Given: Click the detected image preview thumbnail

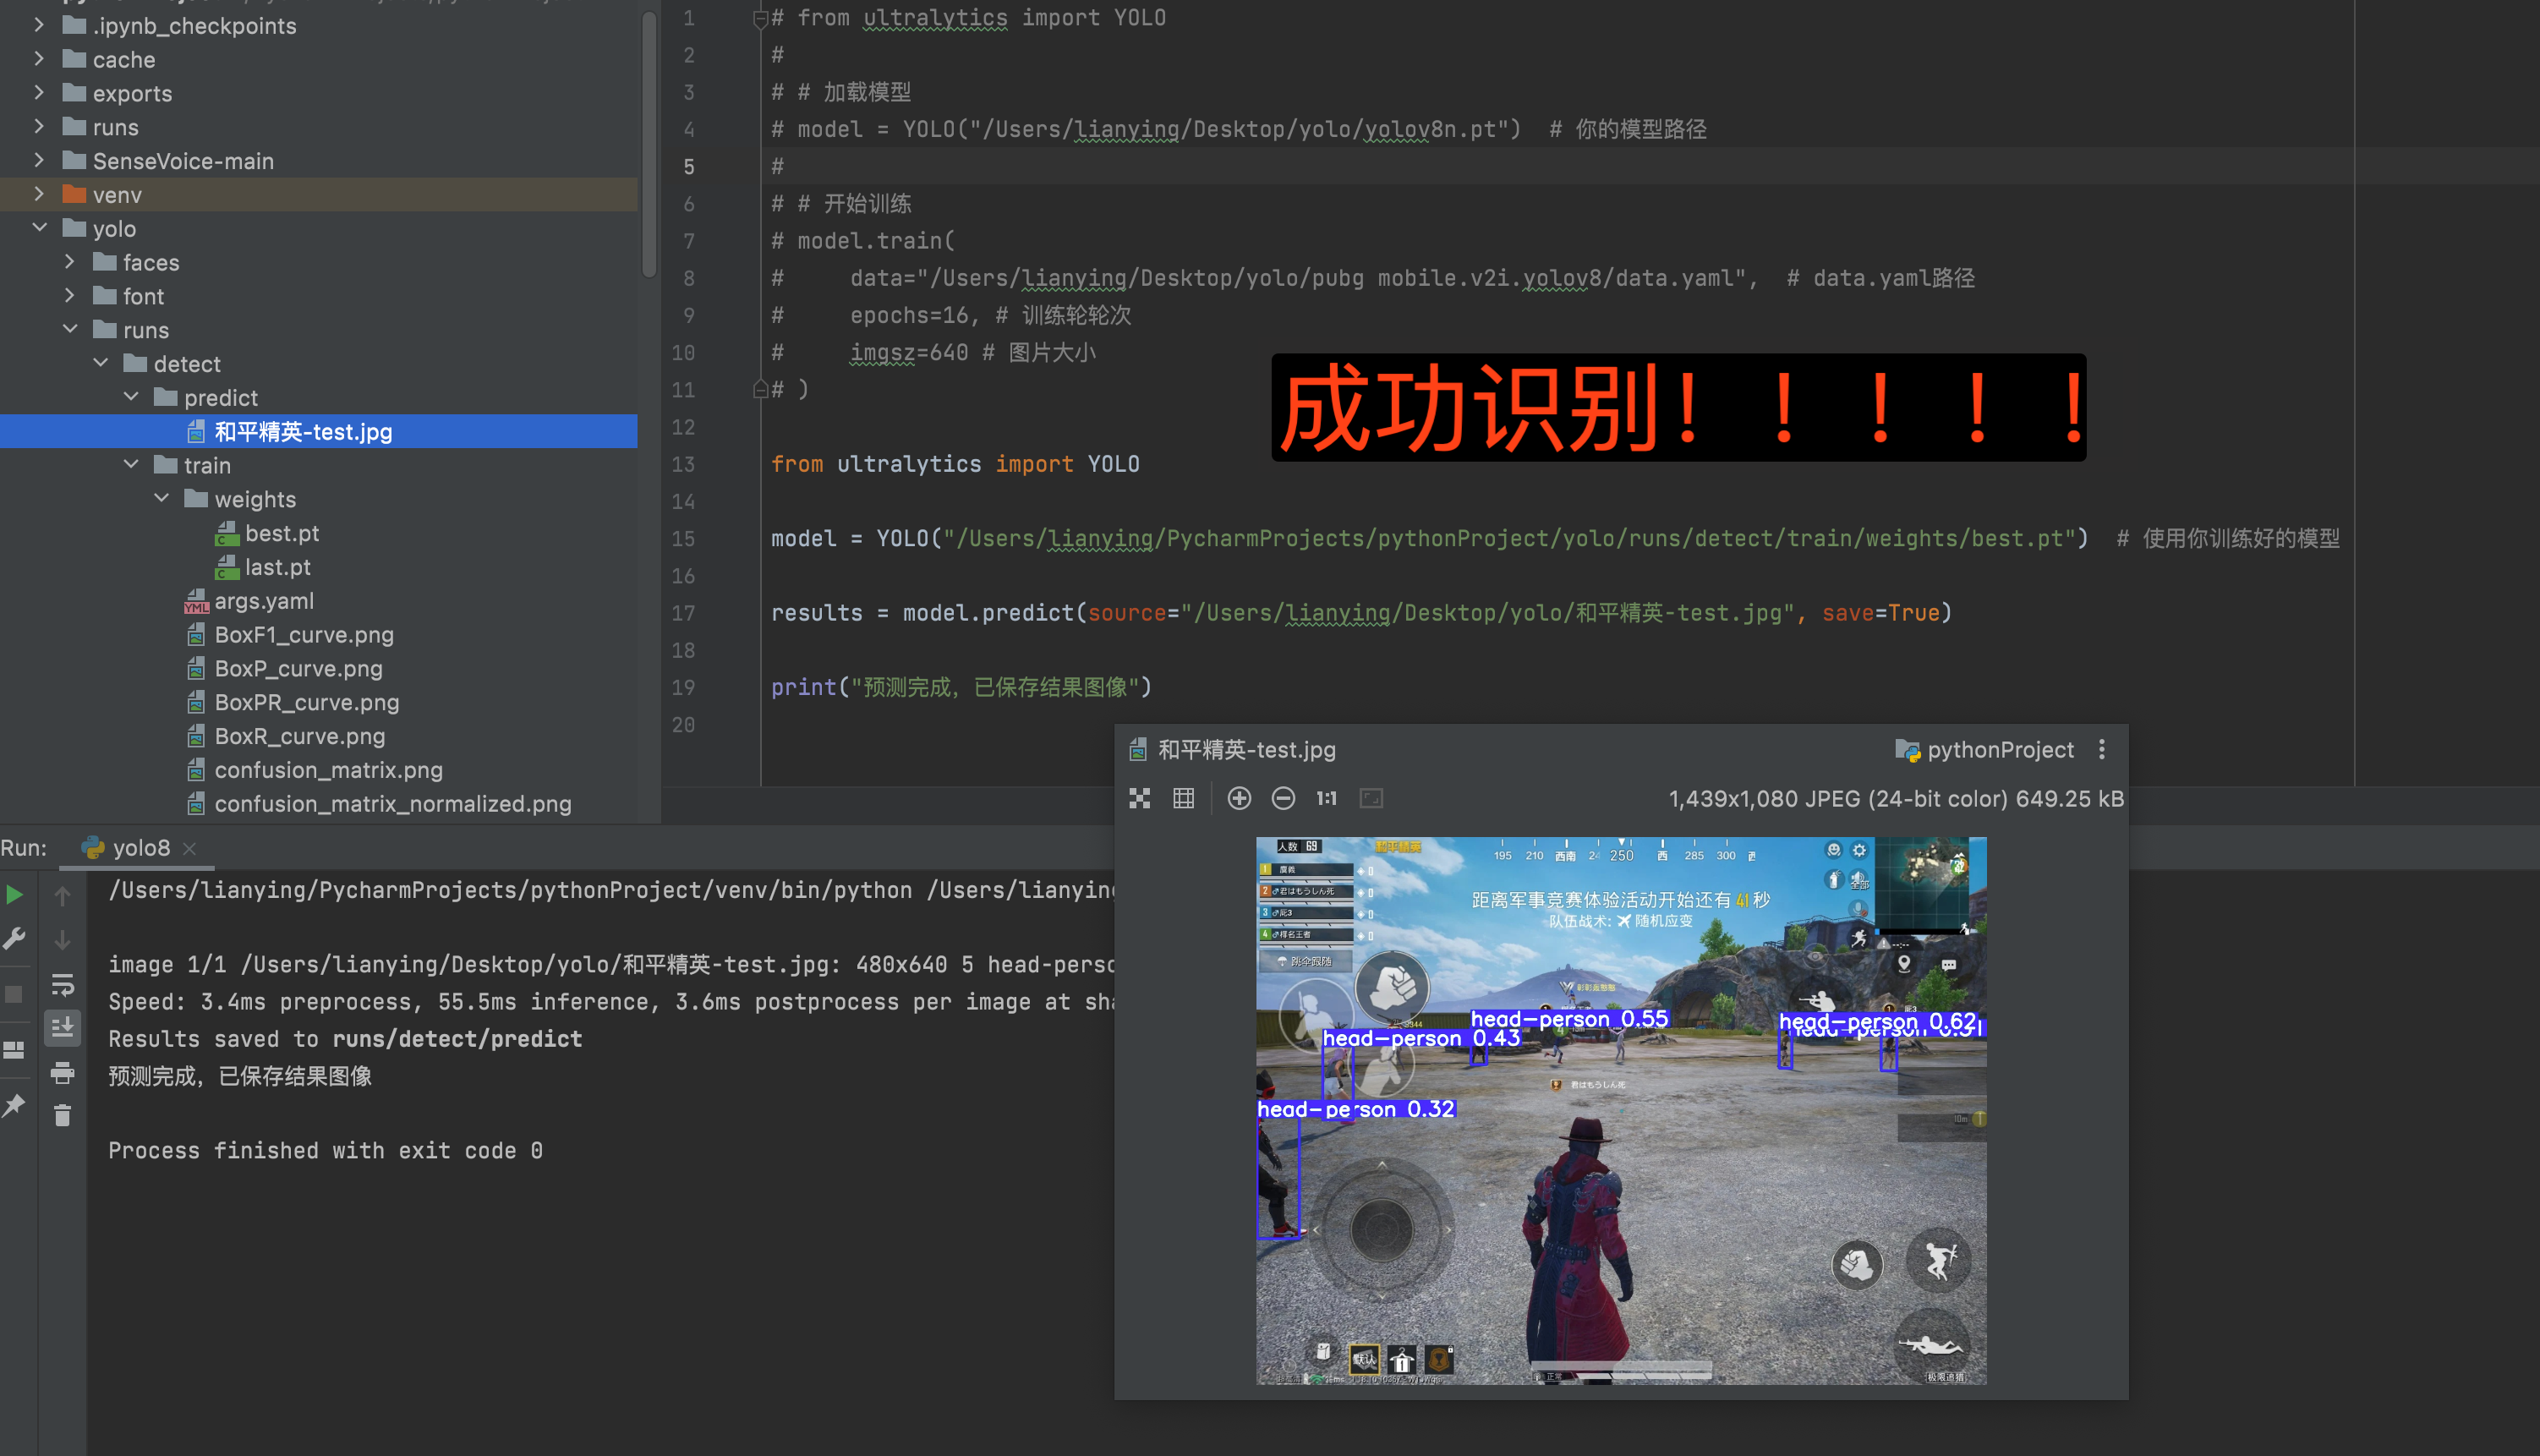Looking at the screenshot, I should (1620, 1110).
